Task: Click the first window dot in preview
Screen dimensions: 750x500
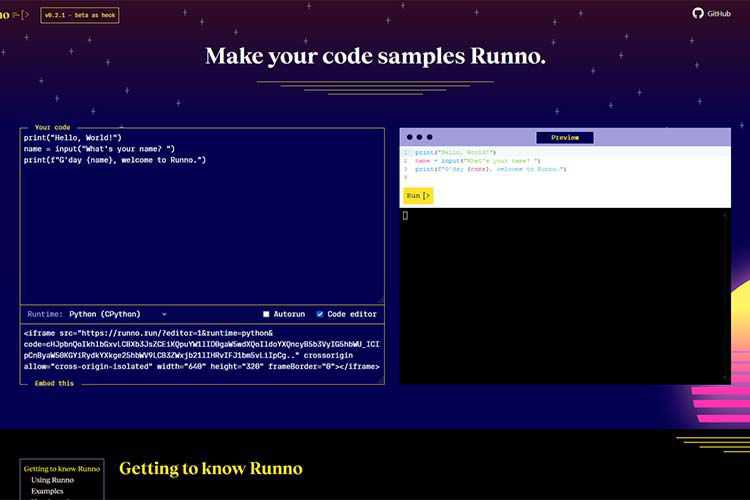Action: (408, 137)
